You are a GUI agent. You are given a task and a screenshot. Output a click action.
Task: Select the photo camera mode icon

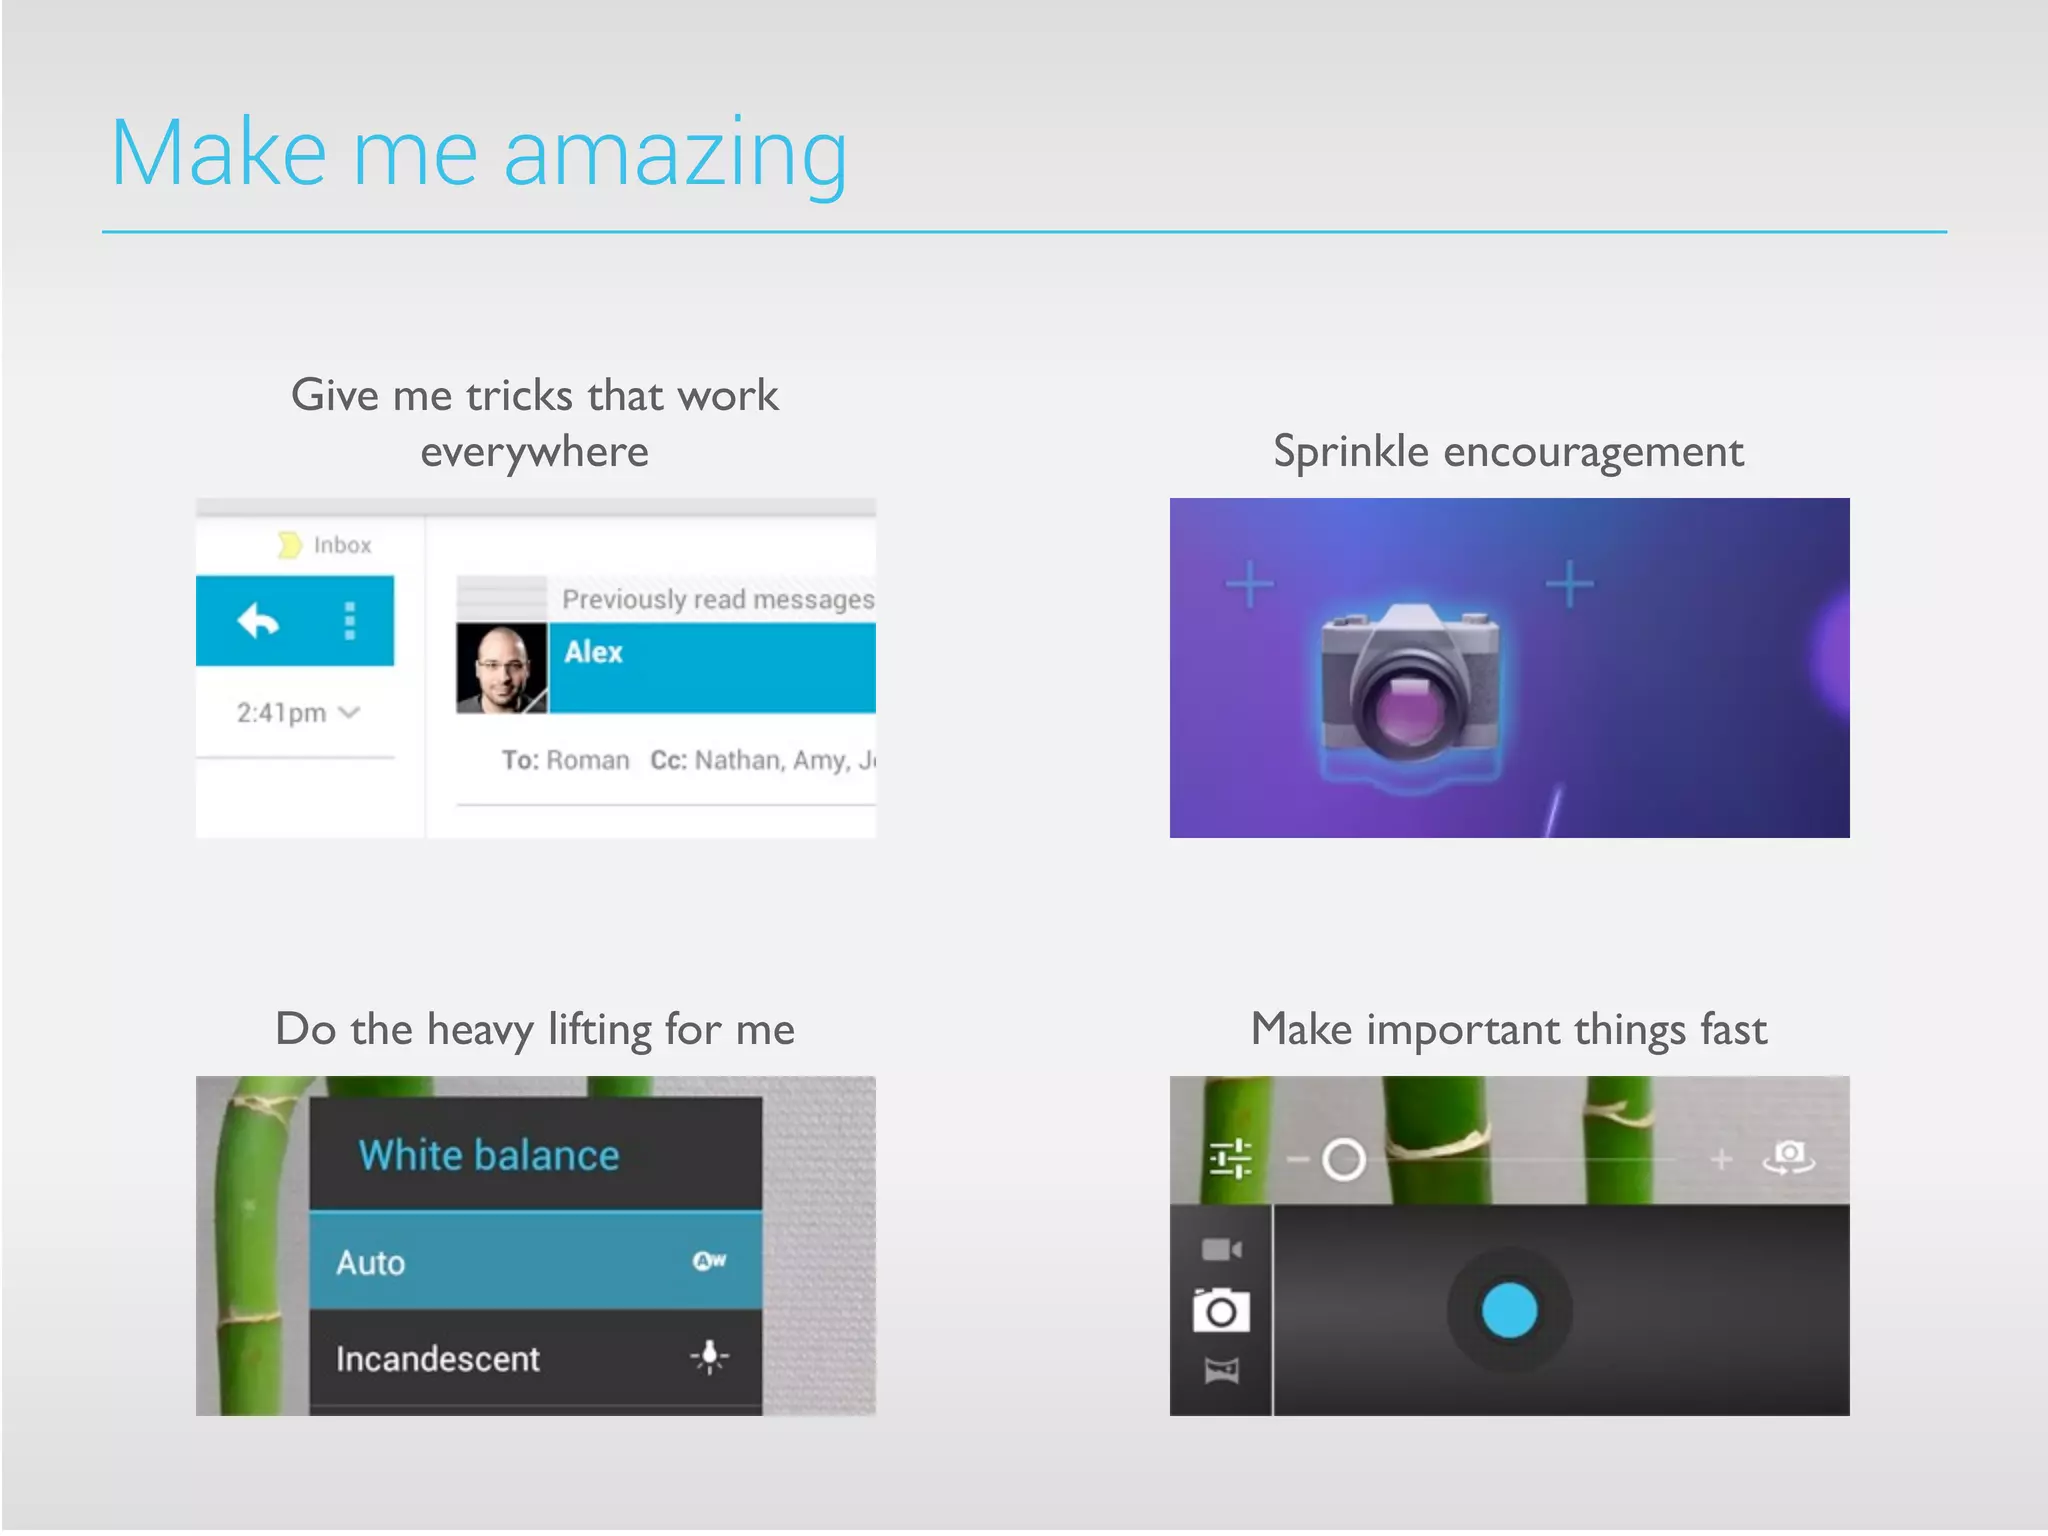pos(1221,1311)
